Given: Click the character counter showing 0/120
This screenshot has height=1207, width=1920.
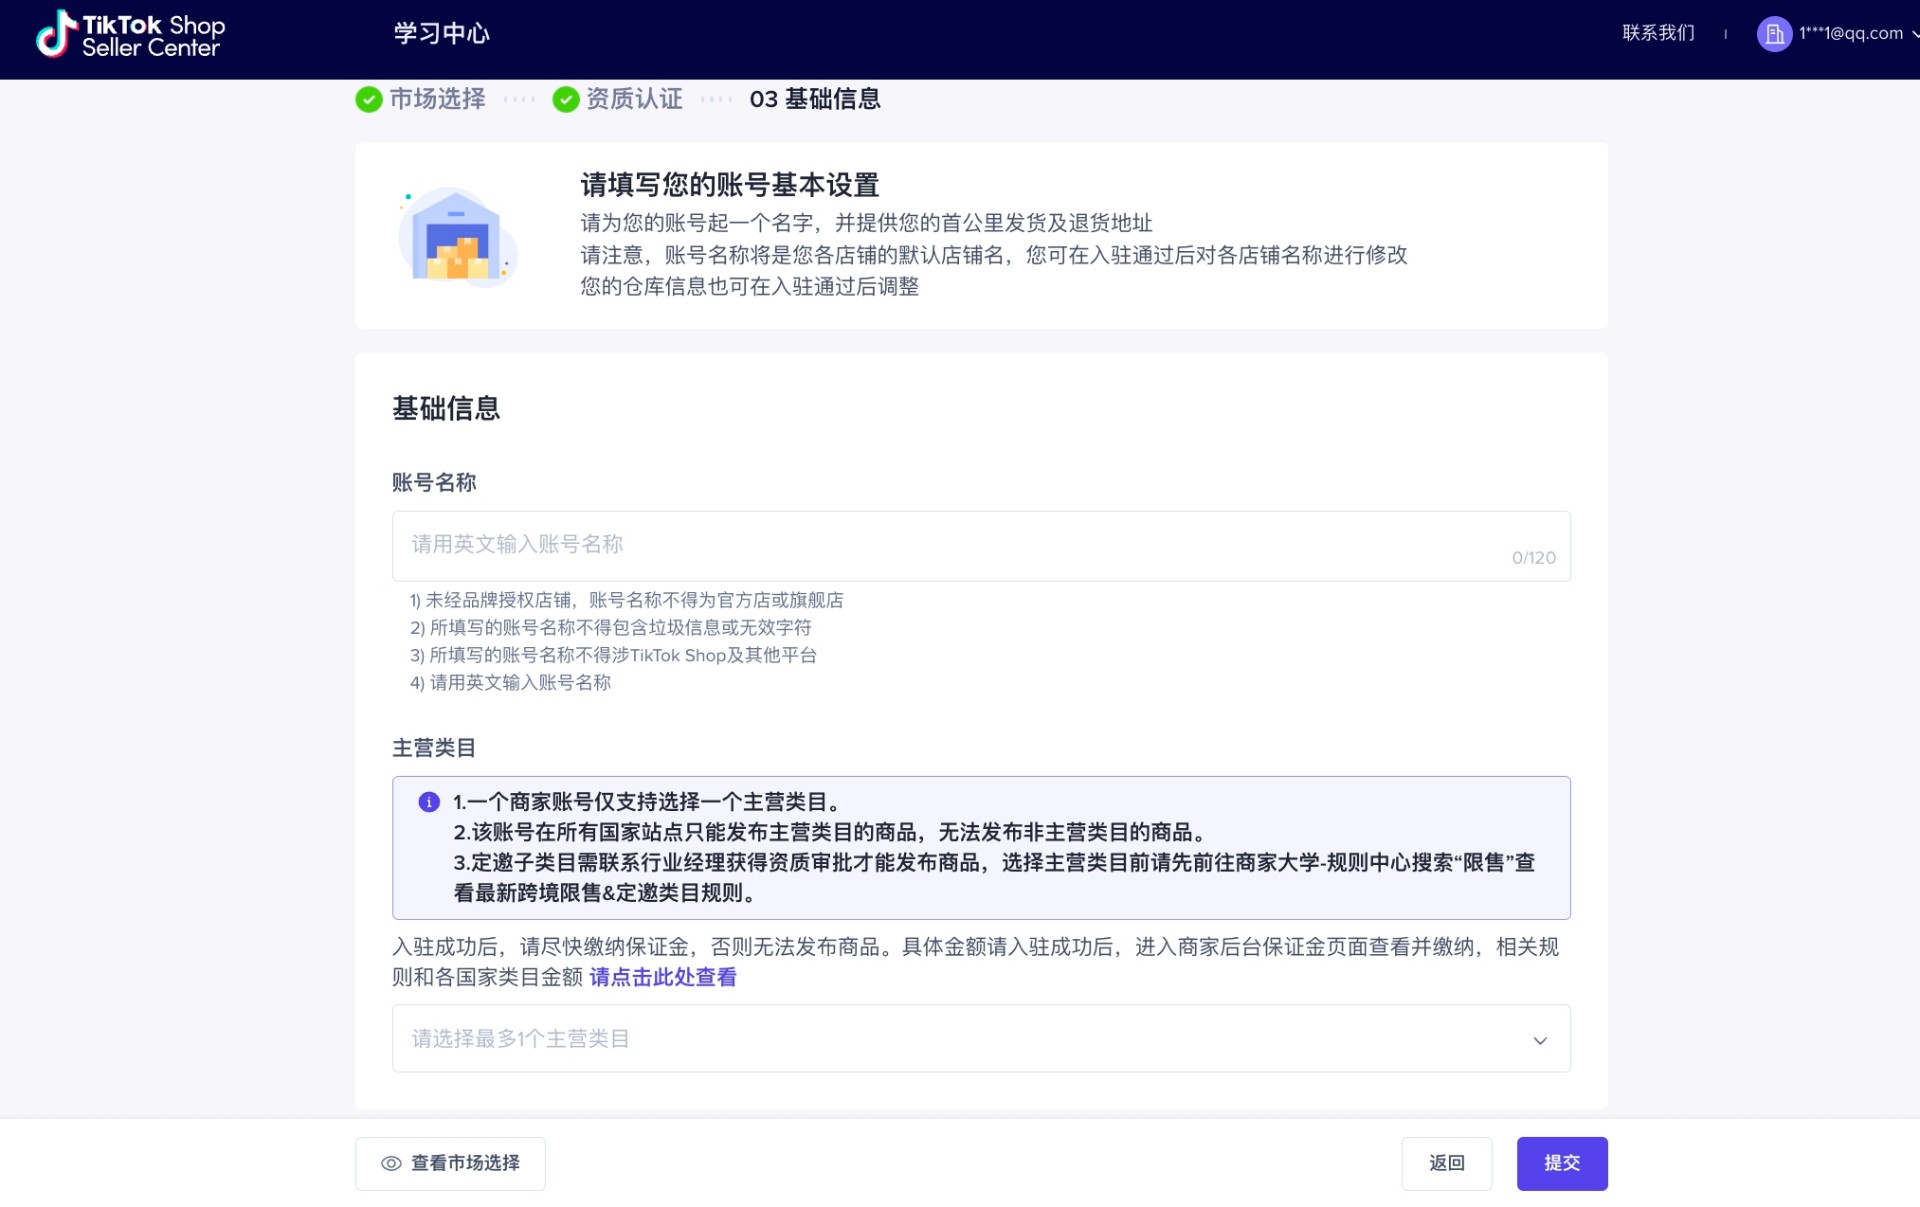Looking at the screenshot, I should click(x=1533, y=558).
